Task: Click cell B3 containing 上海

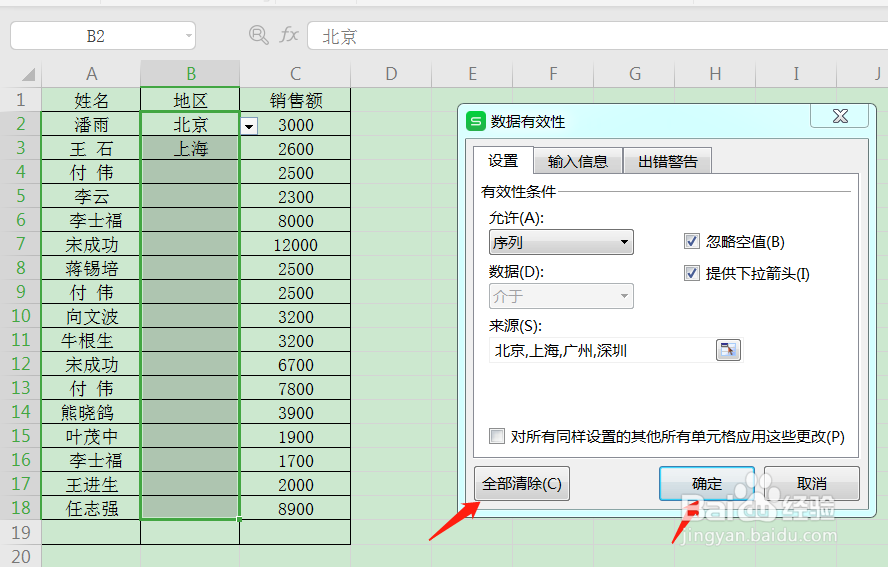Action: 190,148
